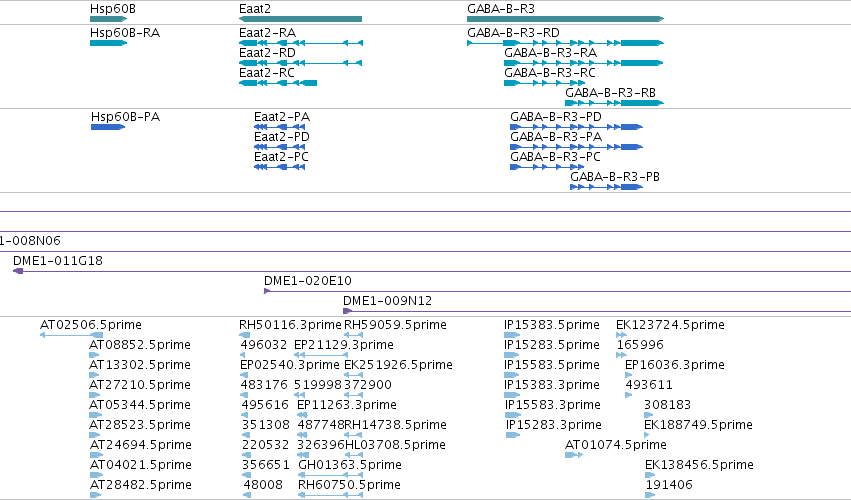Open the GH01363.5prime EST label
Screen dimensions: 851x500
[x=350, y=465]
